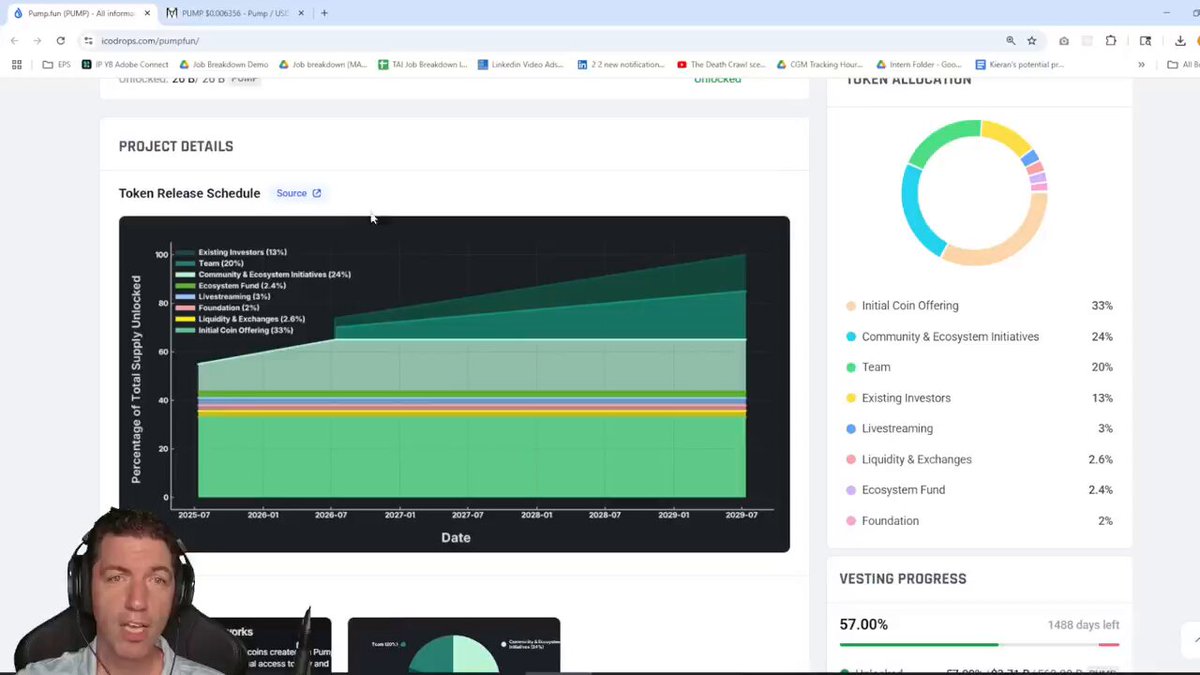Click the Foundation legend dot

tap(851, 521)
